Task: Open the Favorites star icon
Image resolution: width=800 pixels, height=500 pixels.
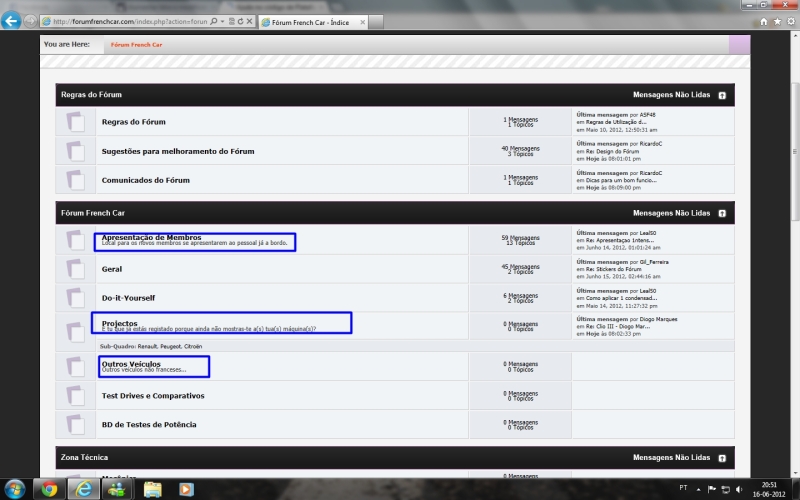Action: 777,21
